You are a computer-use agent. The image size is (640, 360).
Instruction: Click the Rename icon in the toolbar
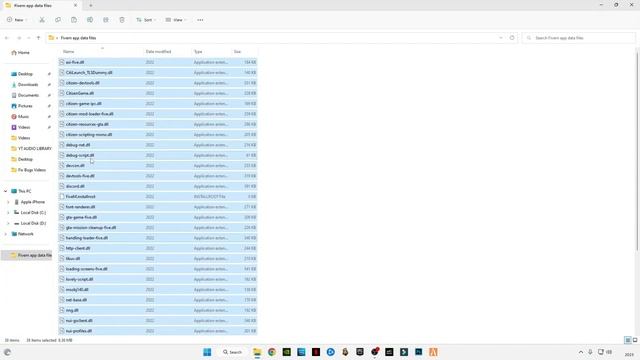tap(90, 20)
